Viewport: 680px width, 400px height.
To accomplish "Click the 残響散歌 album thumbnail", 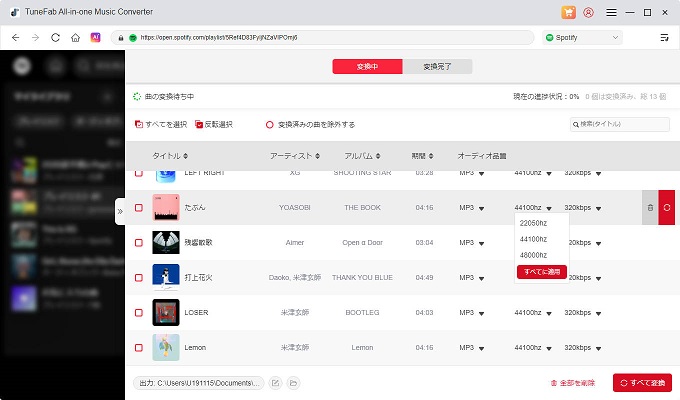I will (166, 243).
